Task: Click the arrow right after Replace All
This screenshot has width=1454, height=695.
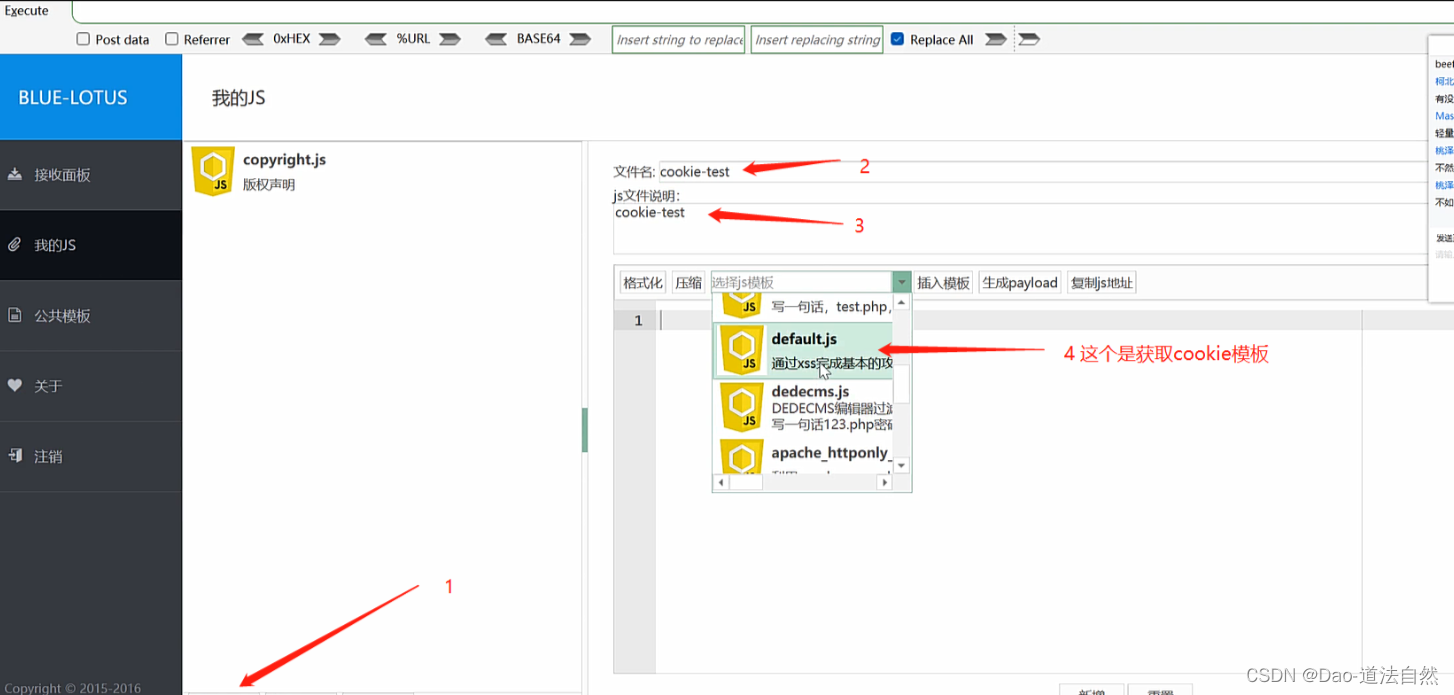Action: point(995,39)
